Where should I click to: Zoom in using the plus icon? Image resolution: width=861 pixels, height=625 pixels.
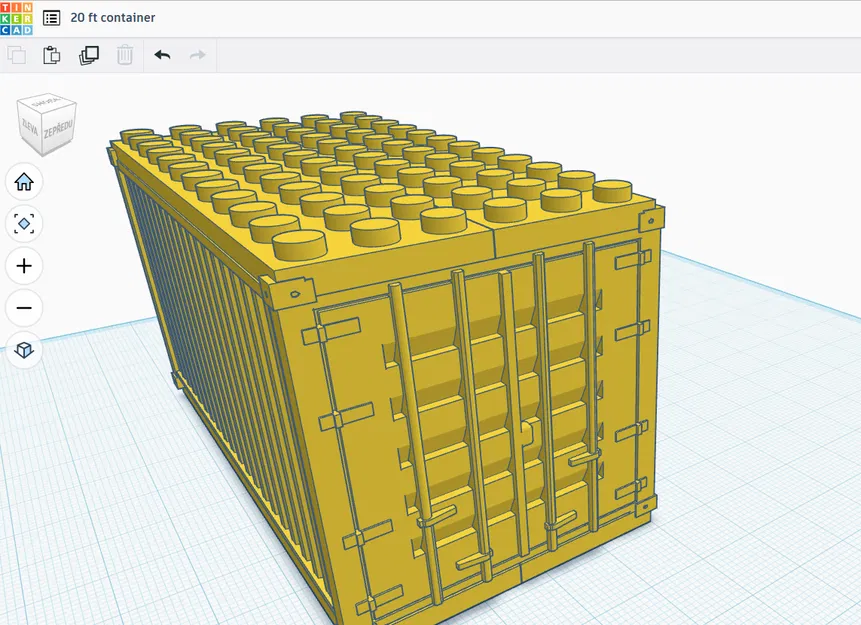[24, 266]
